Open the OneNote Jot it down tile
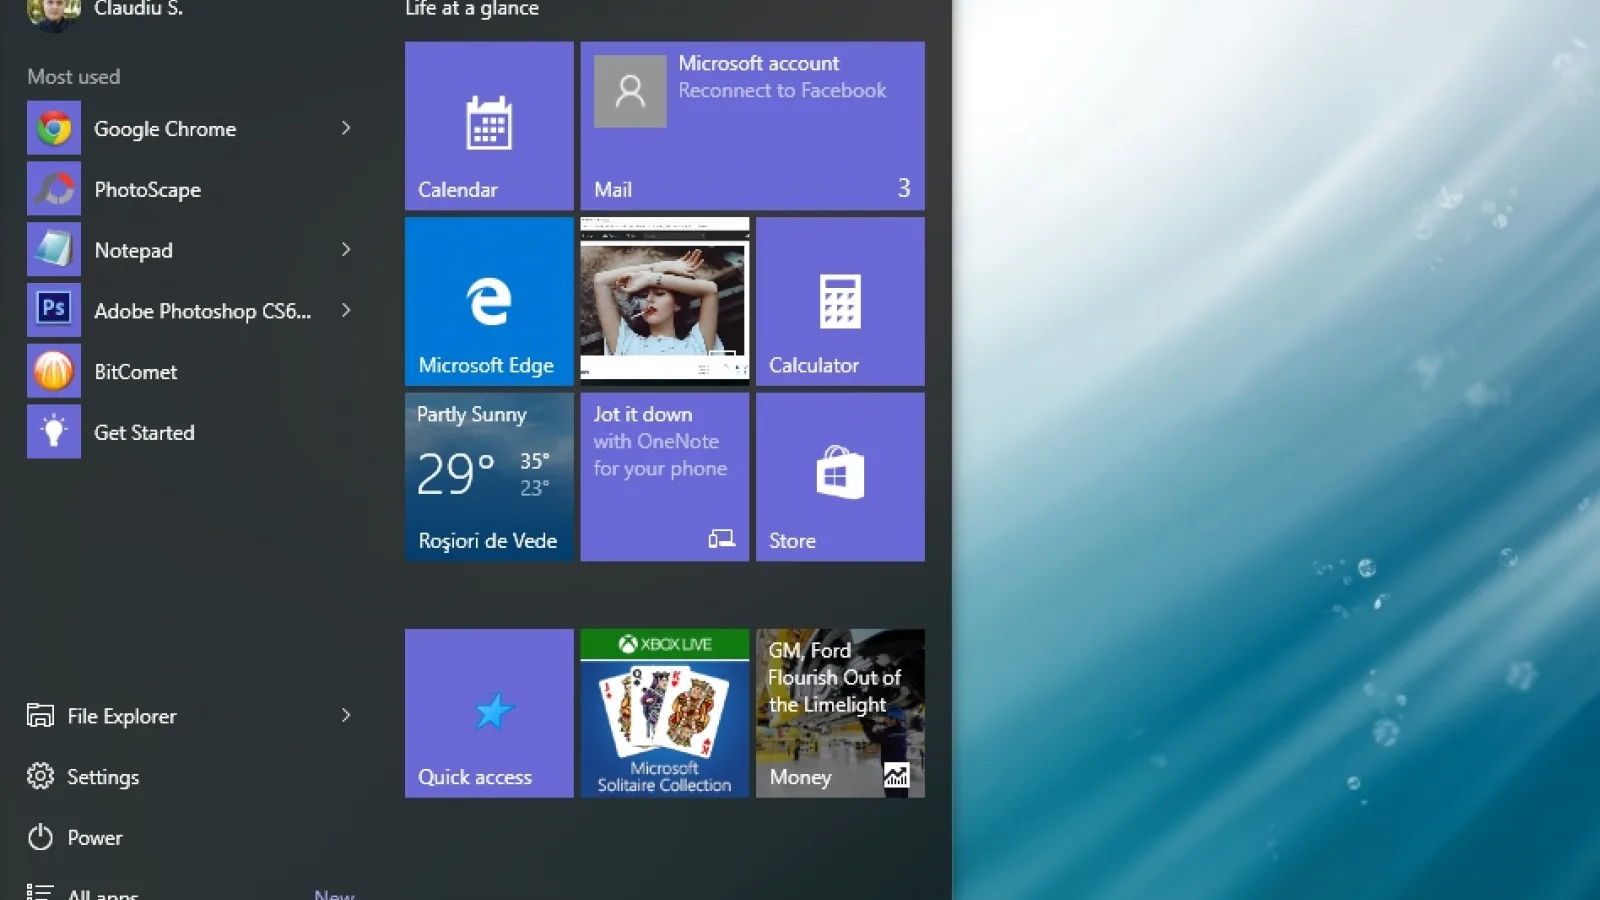The image size is (1600, 900). (x=665, y=477)
